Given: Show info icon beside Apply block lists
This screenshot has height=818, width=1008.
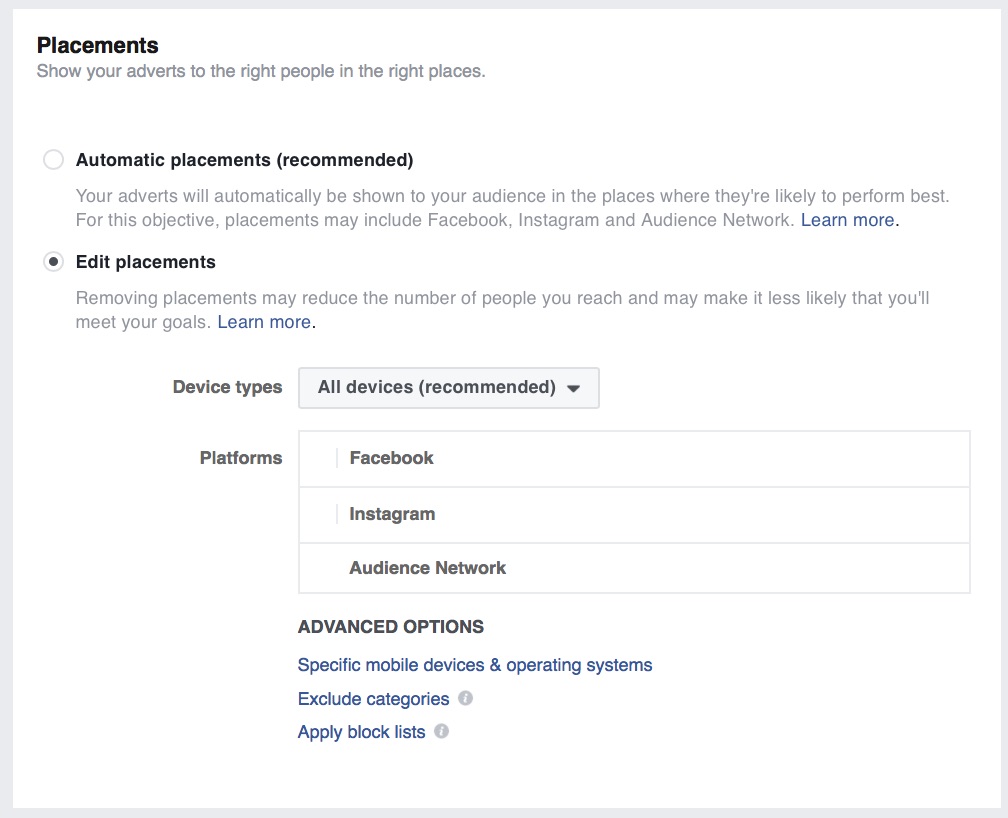Looking at the screenshot, I should [x=441, y=731].
